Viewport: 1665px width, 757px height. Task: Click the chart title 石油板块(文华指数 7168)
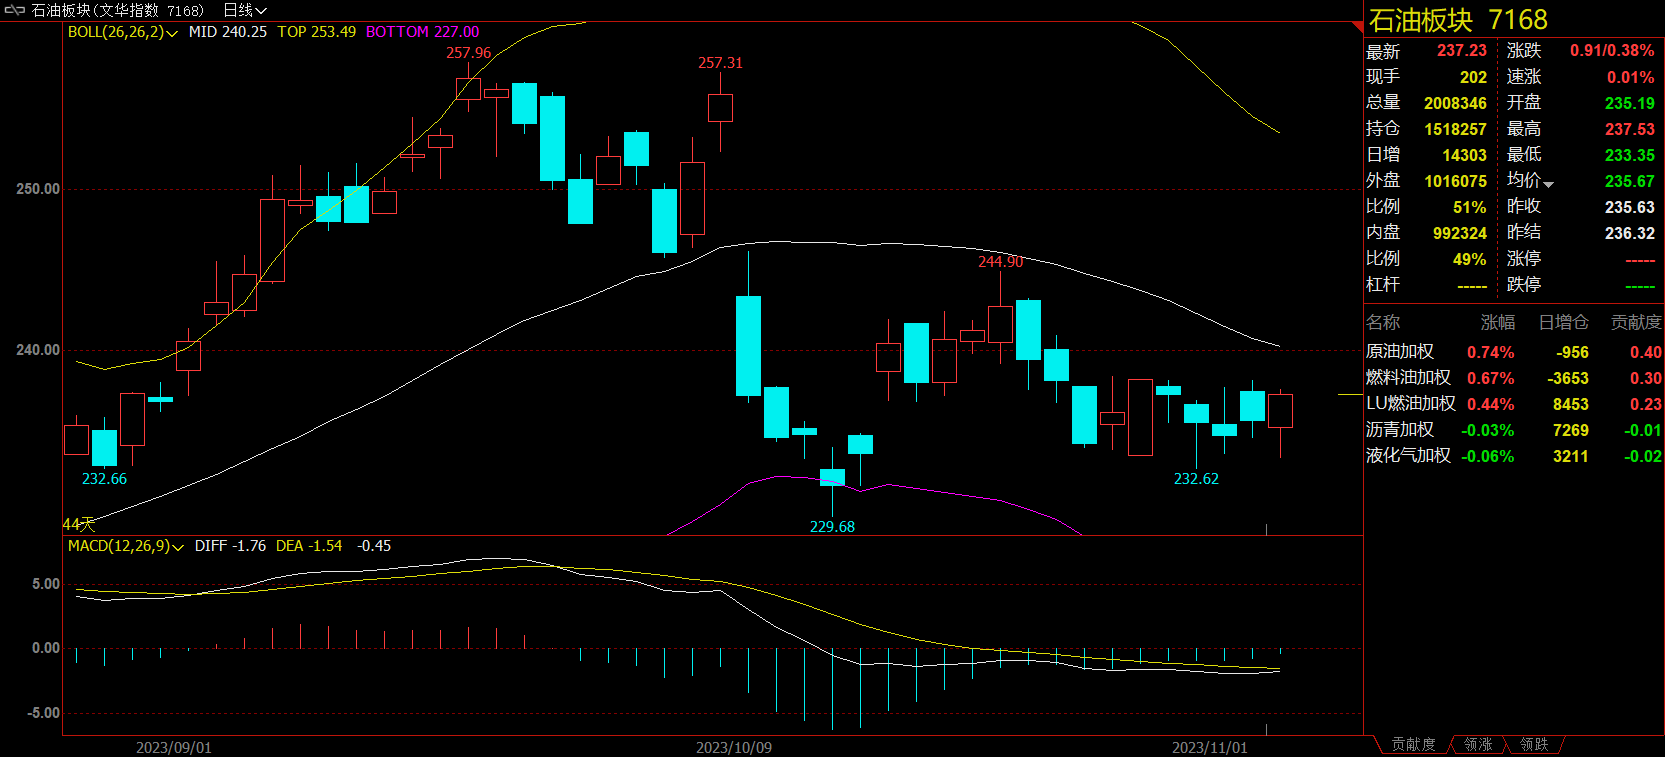pyautogui.click(x=118, y=10)
